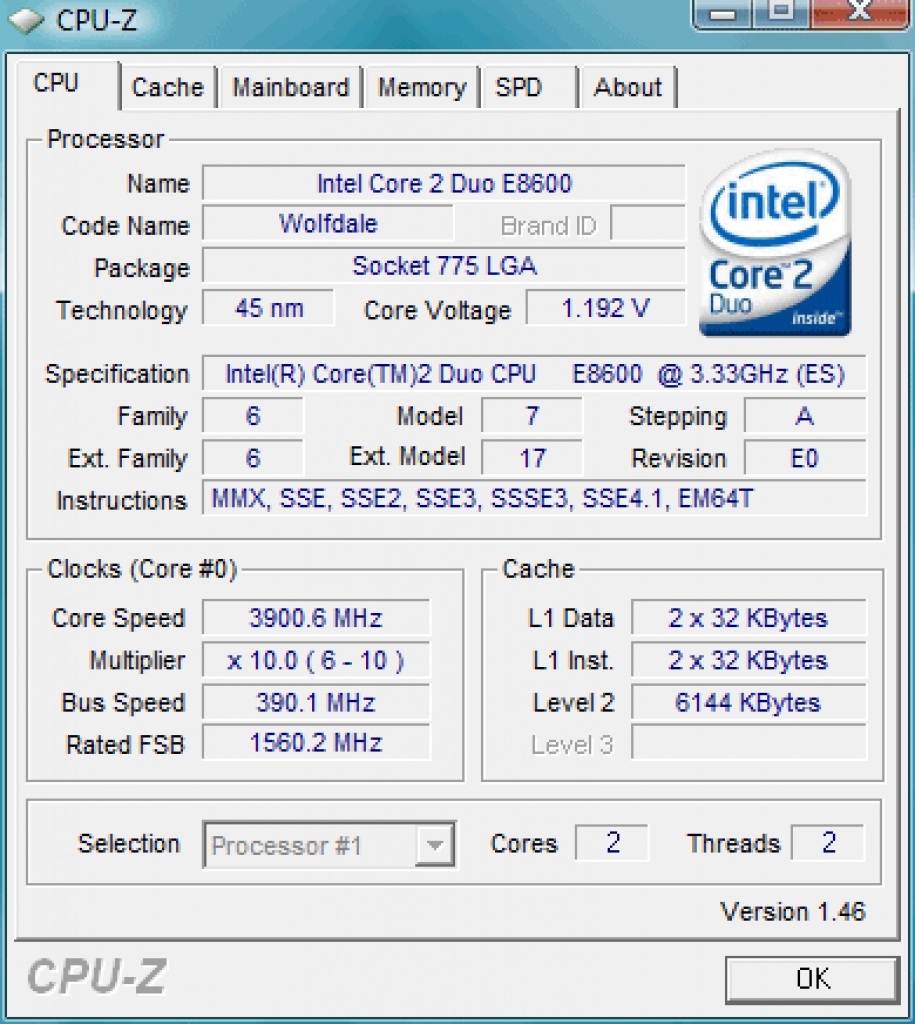Click the Ext. Family value field
This screenshot has height=1024, width=915.
click(253, 458)
